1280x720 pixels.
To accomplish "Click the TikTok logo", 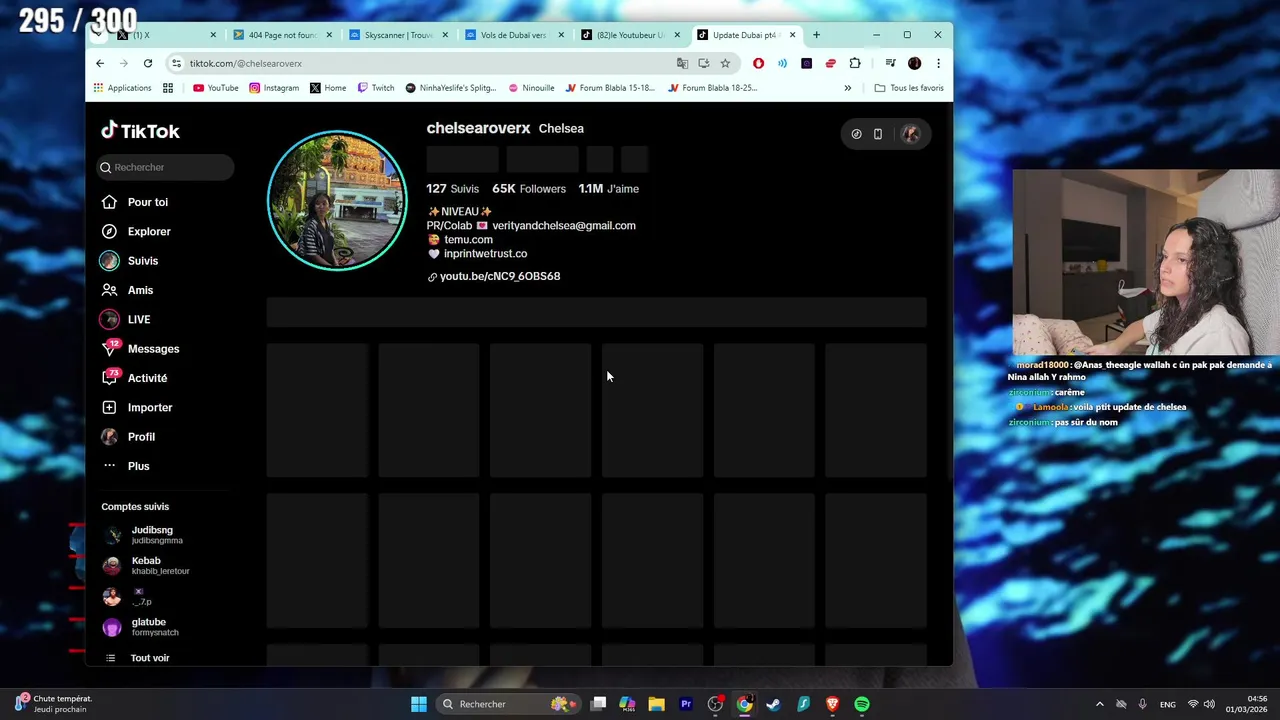I will tap(140, 131).
